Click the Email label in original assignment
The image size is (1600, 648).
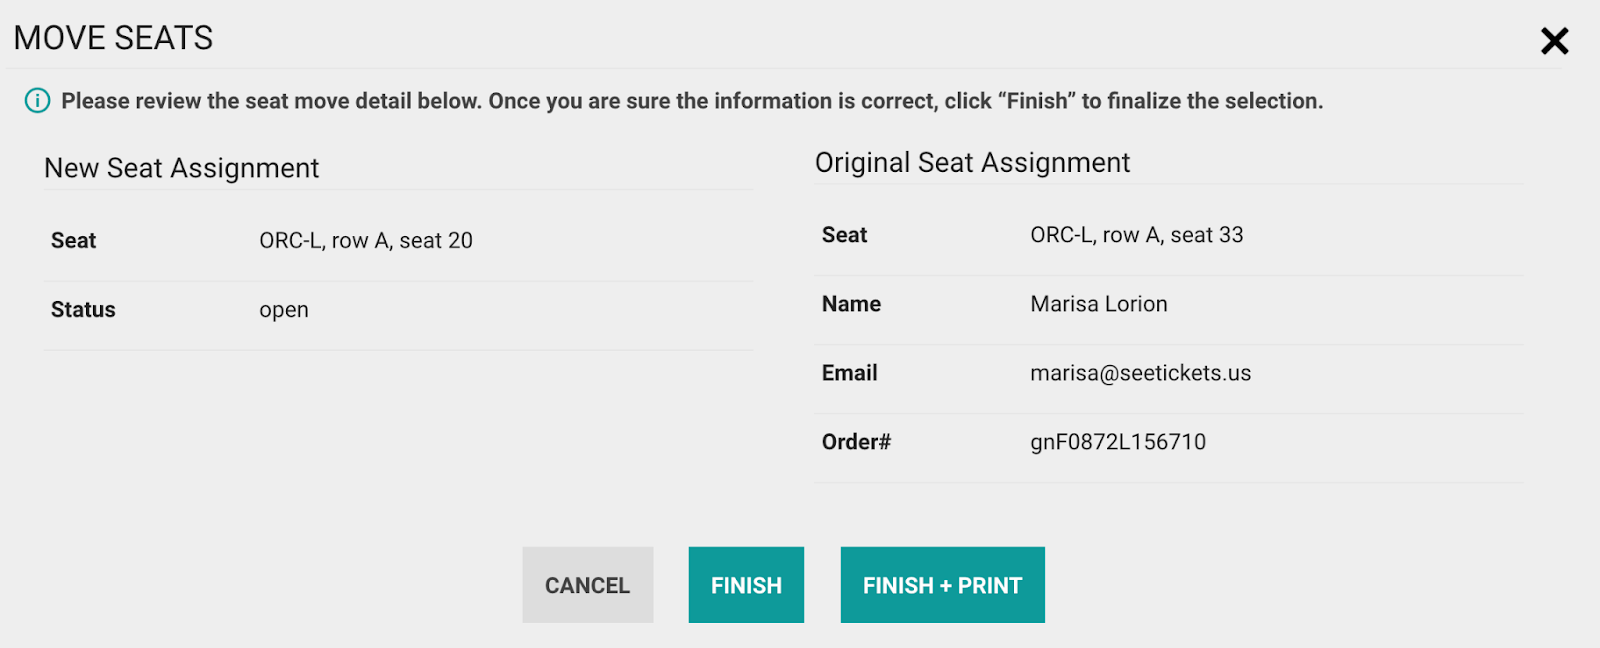849,373
